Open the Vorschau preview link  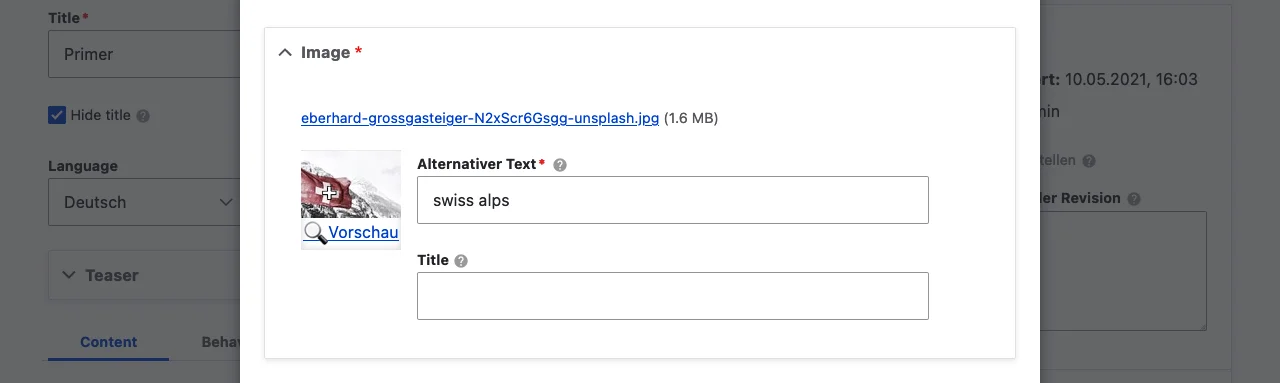tap(364, 233)
